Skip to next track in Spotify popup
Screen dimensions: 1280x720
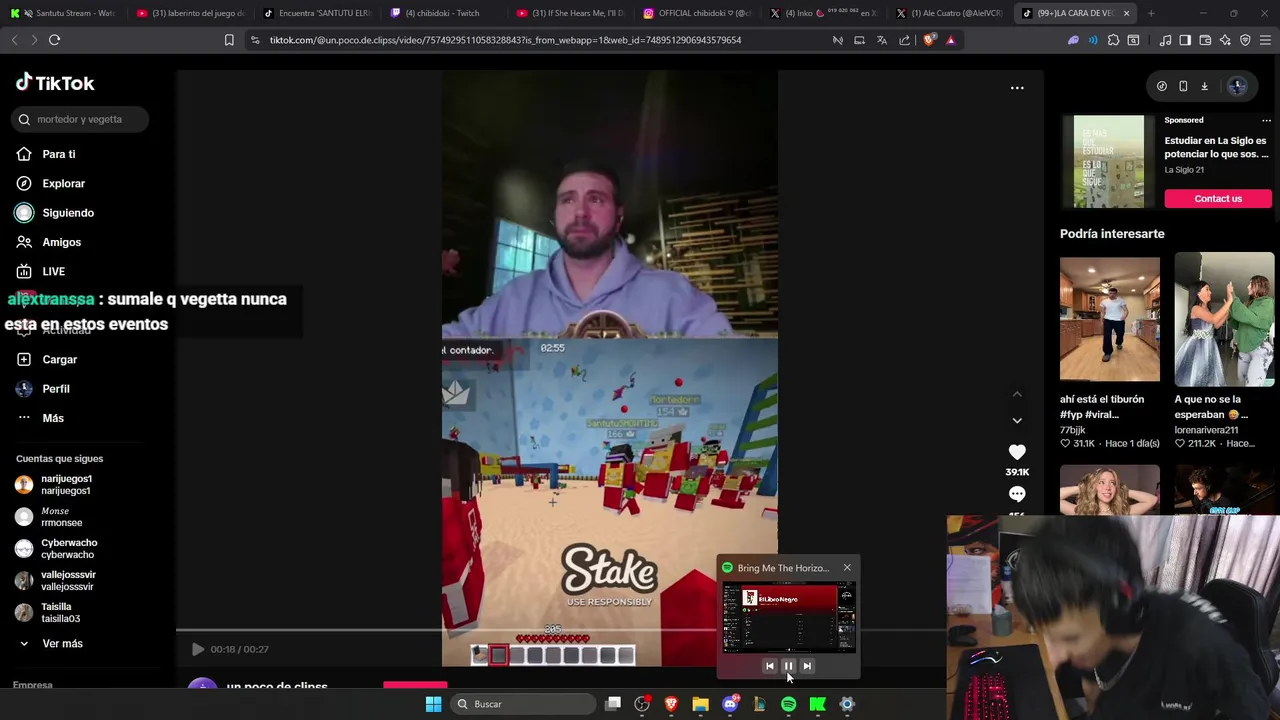click(x=807, y=666)
